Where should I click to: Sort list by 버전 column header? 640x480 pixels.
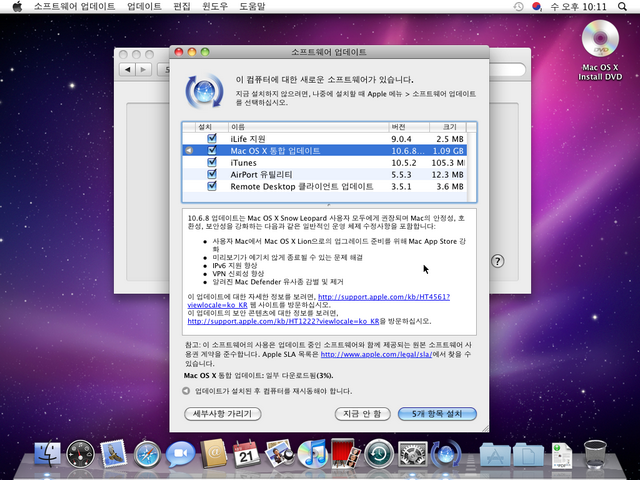coord(409,127)
